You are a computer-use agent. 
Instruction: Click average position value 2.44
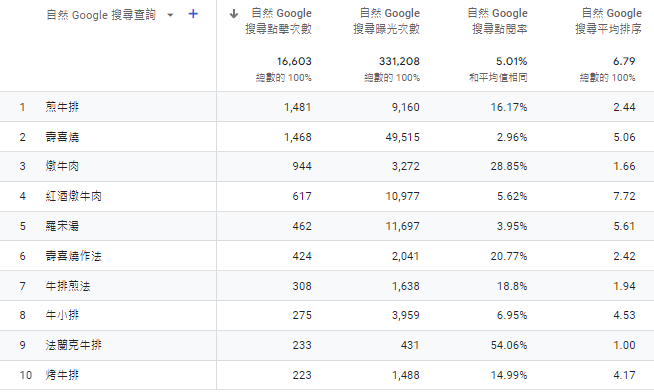pos(624,107)
